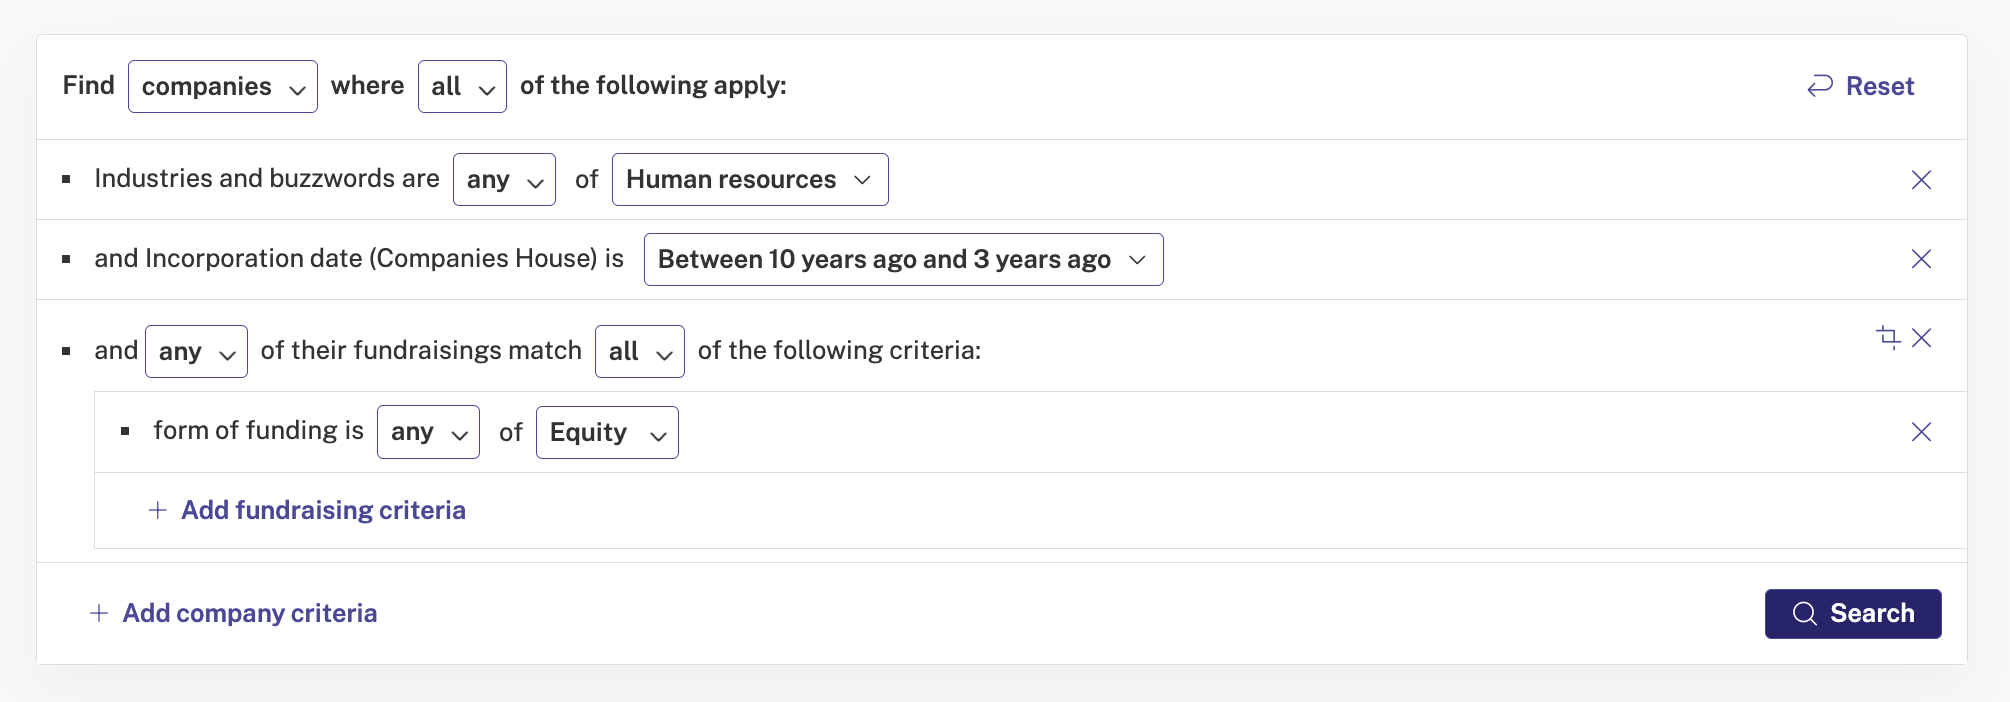Remove the fundraisings match criteria group
The image size is (2010, 702).
coord(1921,338)
